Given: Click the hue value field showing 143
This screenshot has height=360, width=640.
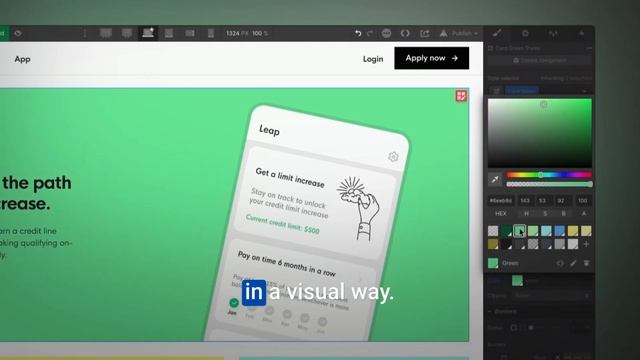Looking at the screenshot, I should (525, 201).
